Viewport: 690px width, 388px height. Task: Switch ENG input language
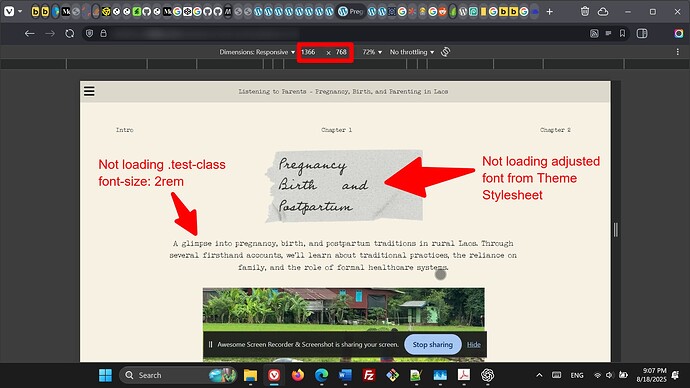[577, 375]
